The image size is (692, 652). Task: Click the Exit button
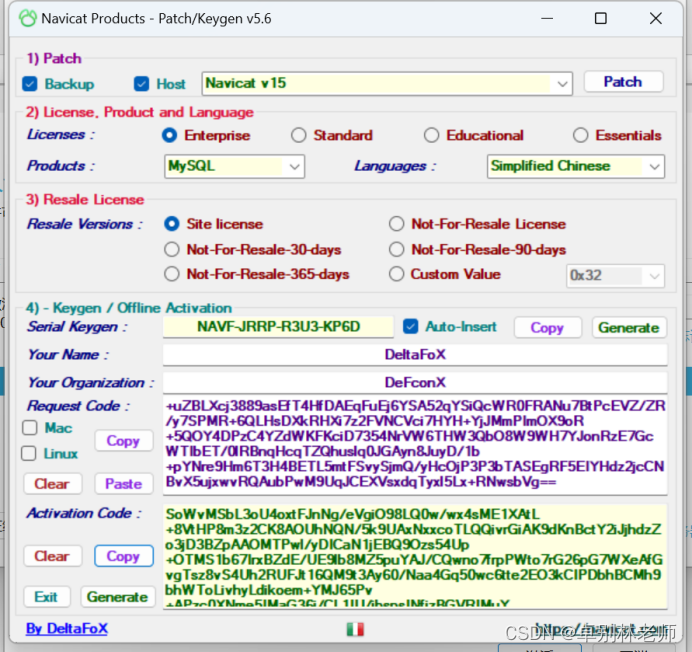coord(47,597)
